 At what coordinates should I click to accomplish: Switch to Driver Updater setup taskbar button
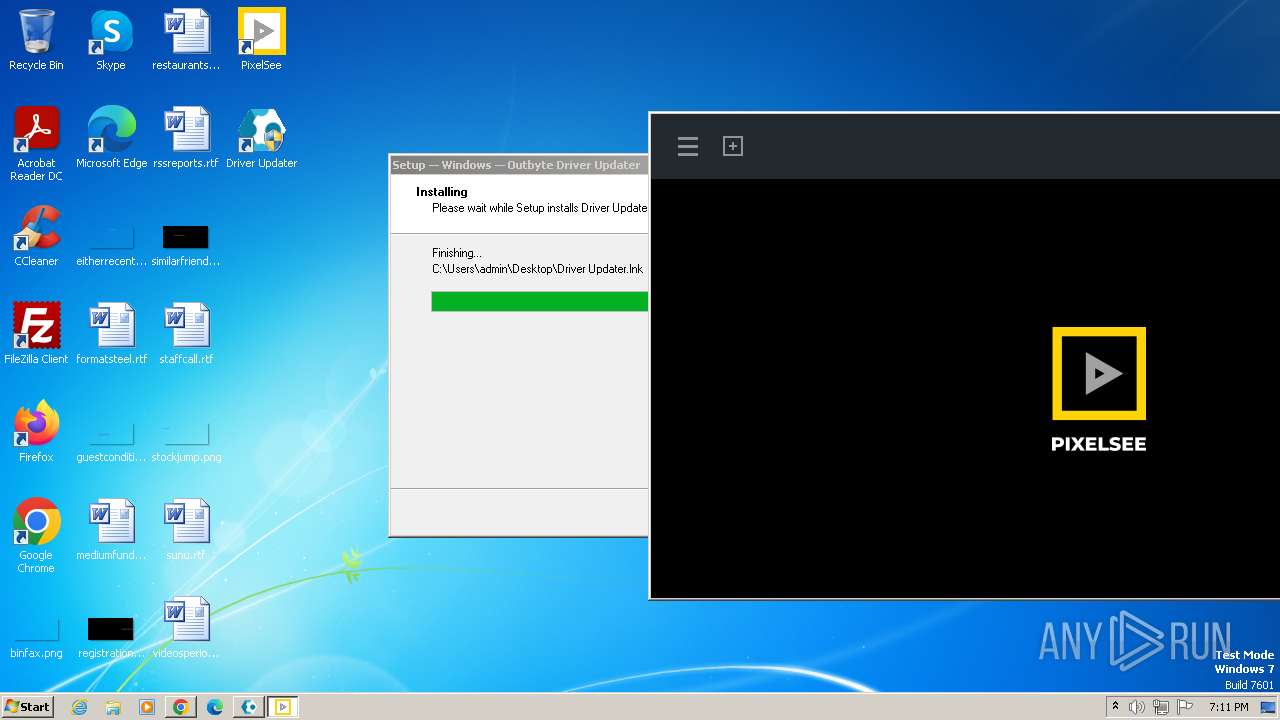click(249, 707)
